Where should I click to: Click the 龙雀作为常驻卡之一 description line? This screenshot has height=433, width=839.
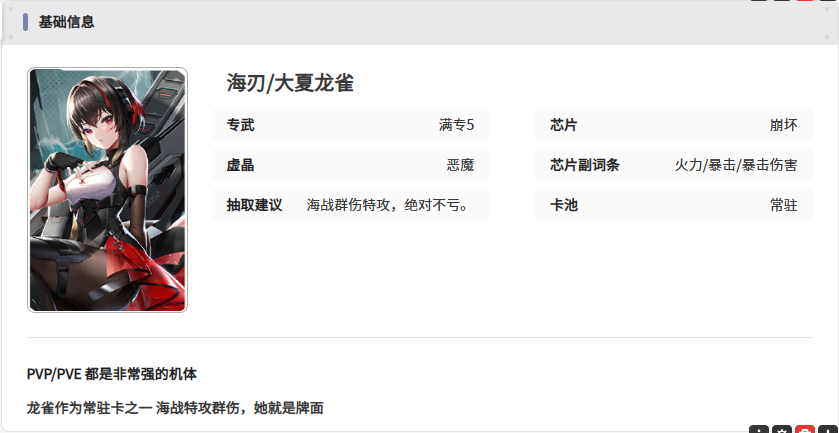point(175,408)
